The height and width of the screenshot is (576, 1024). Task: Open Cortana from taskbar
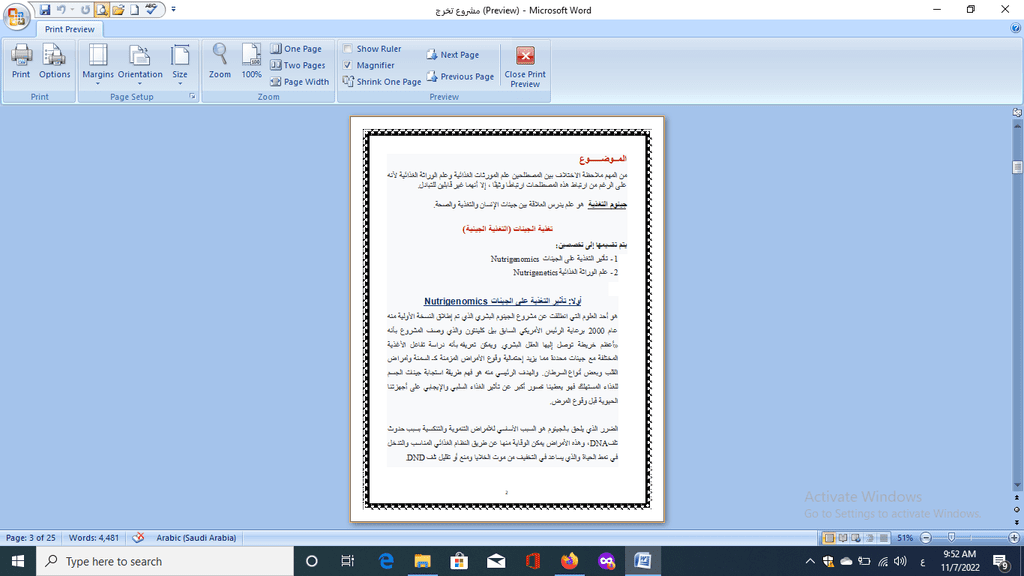[x=312, y=561]
